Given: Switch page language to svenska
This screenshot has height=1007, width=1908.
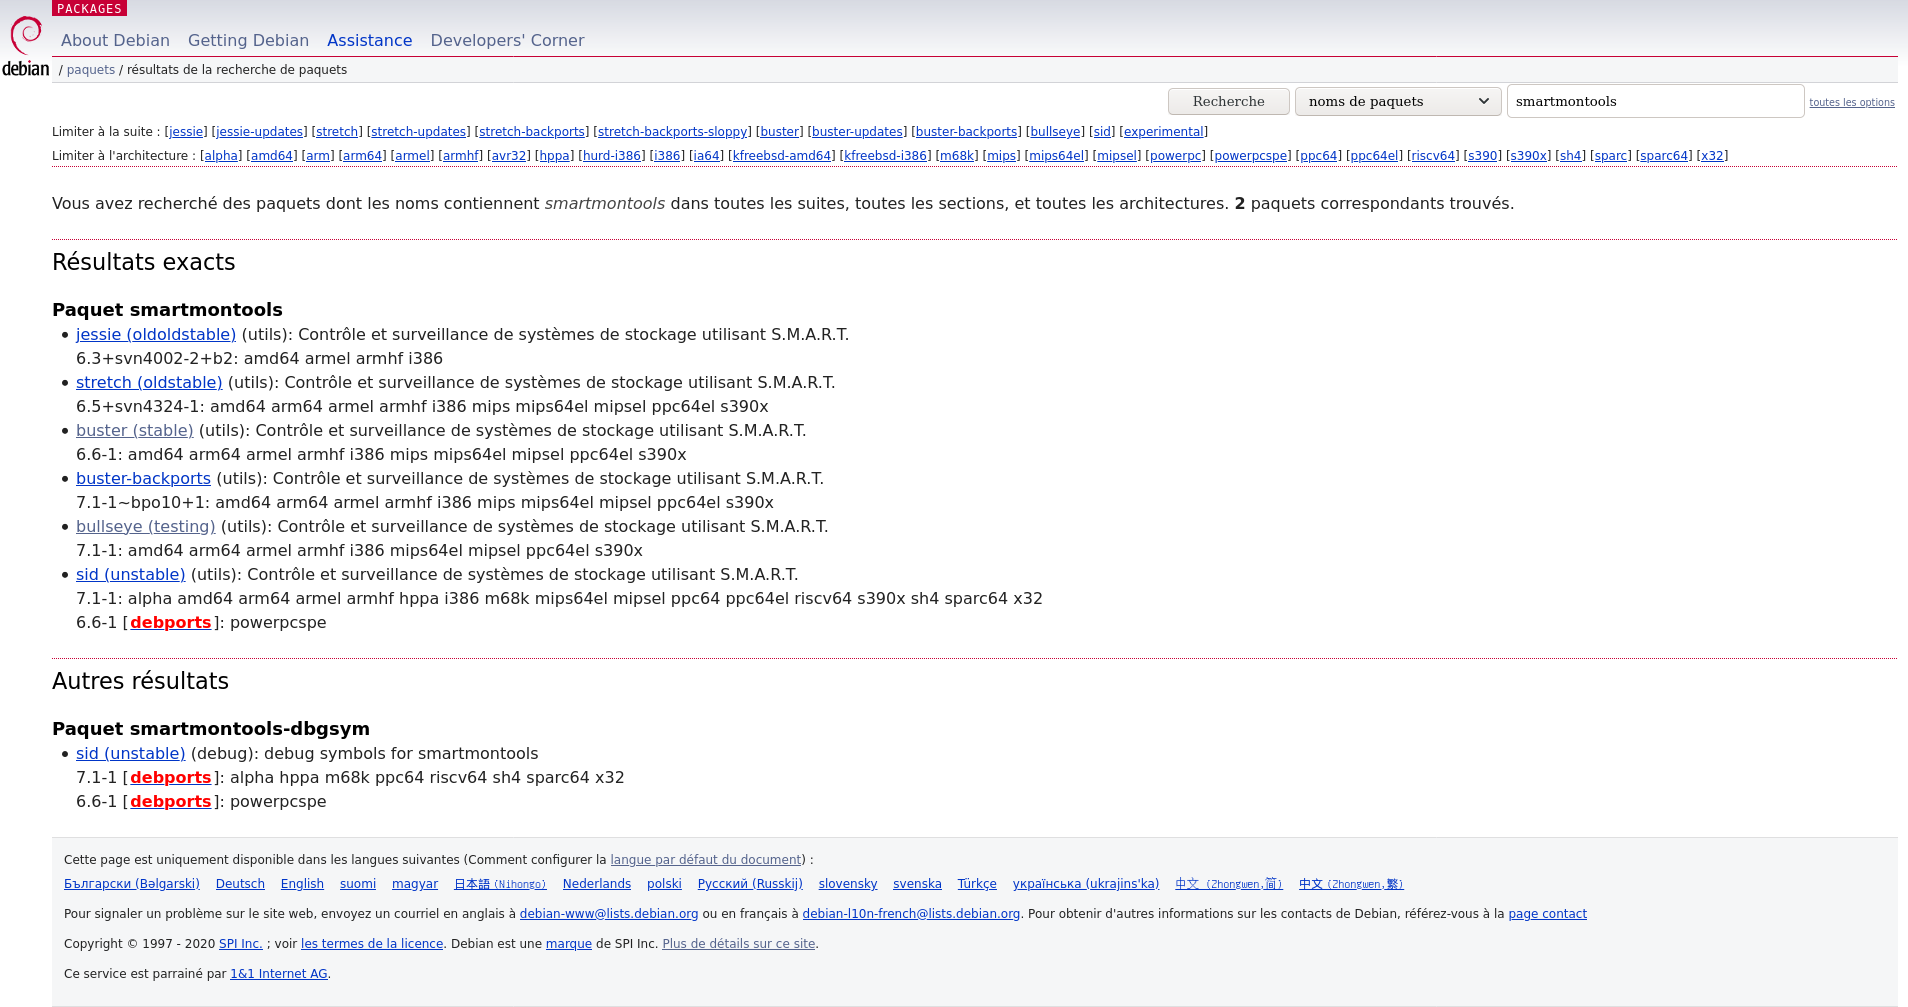Looking at the screenshot, I should 917,884.
